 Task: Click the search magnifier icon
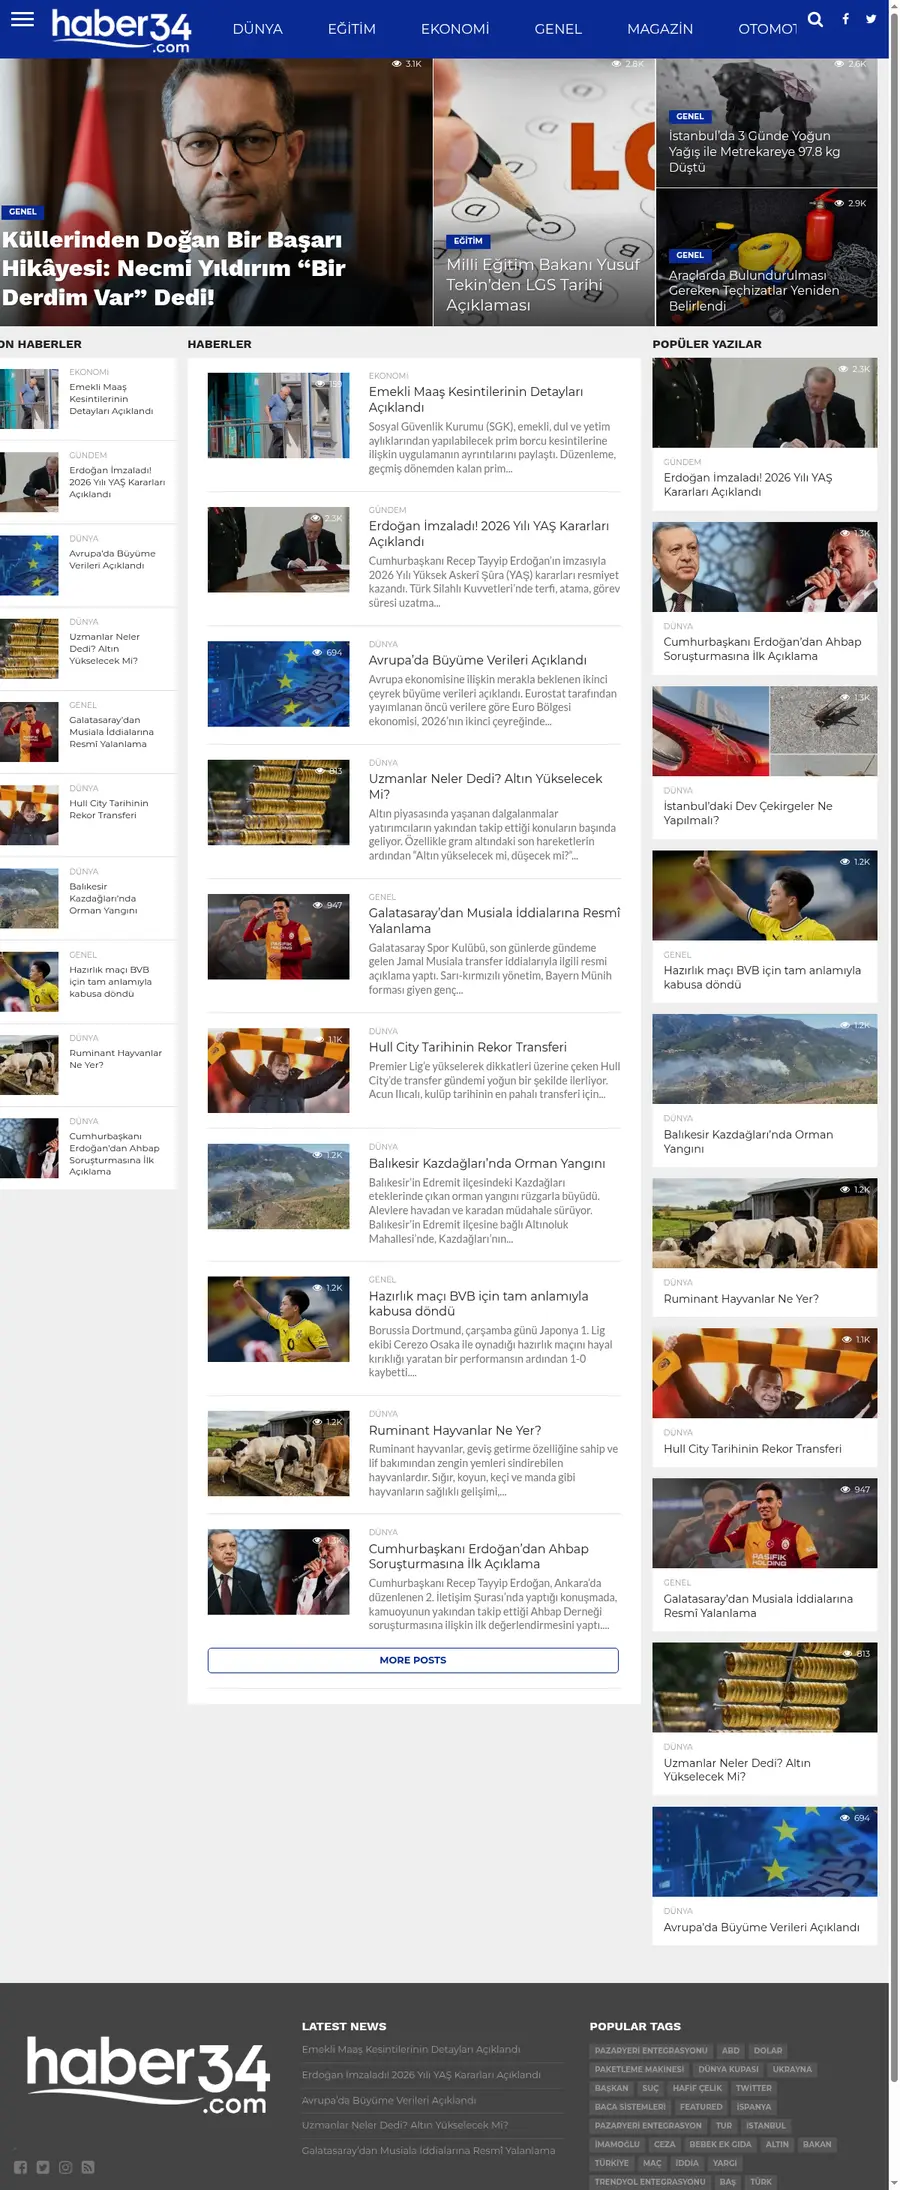[x=816, y=19]
